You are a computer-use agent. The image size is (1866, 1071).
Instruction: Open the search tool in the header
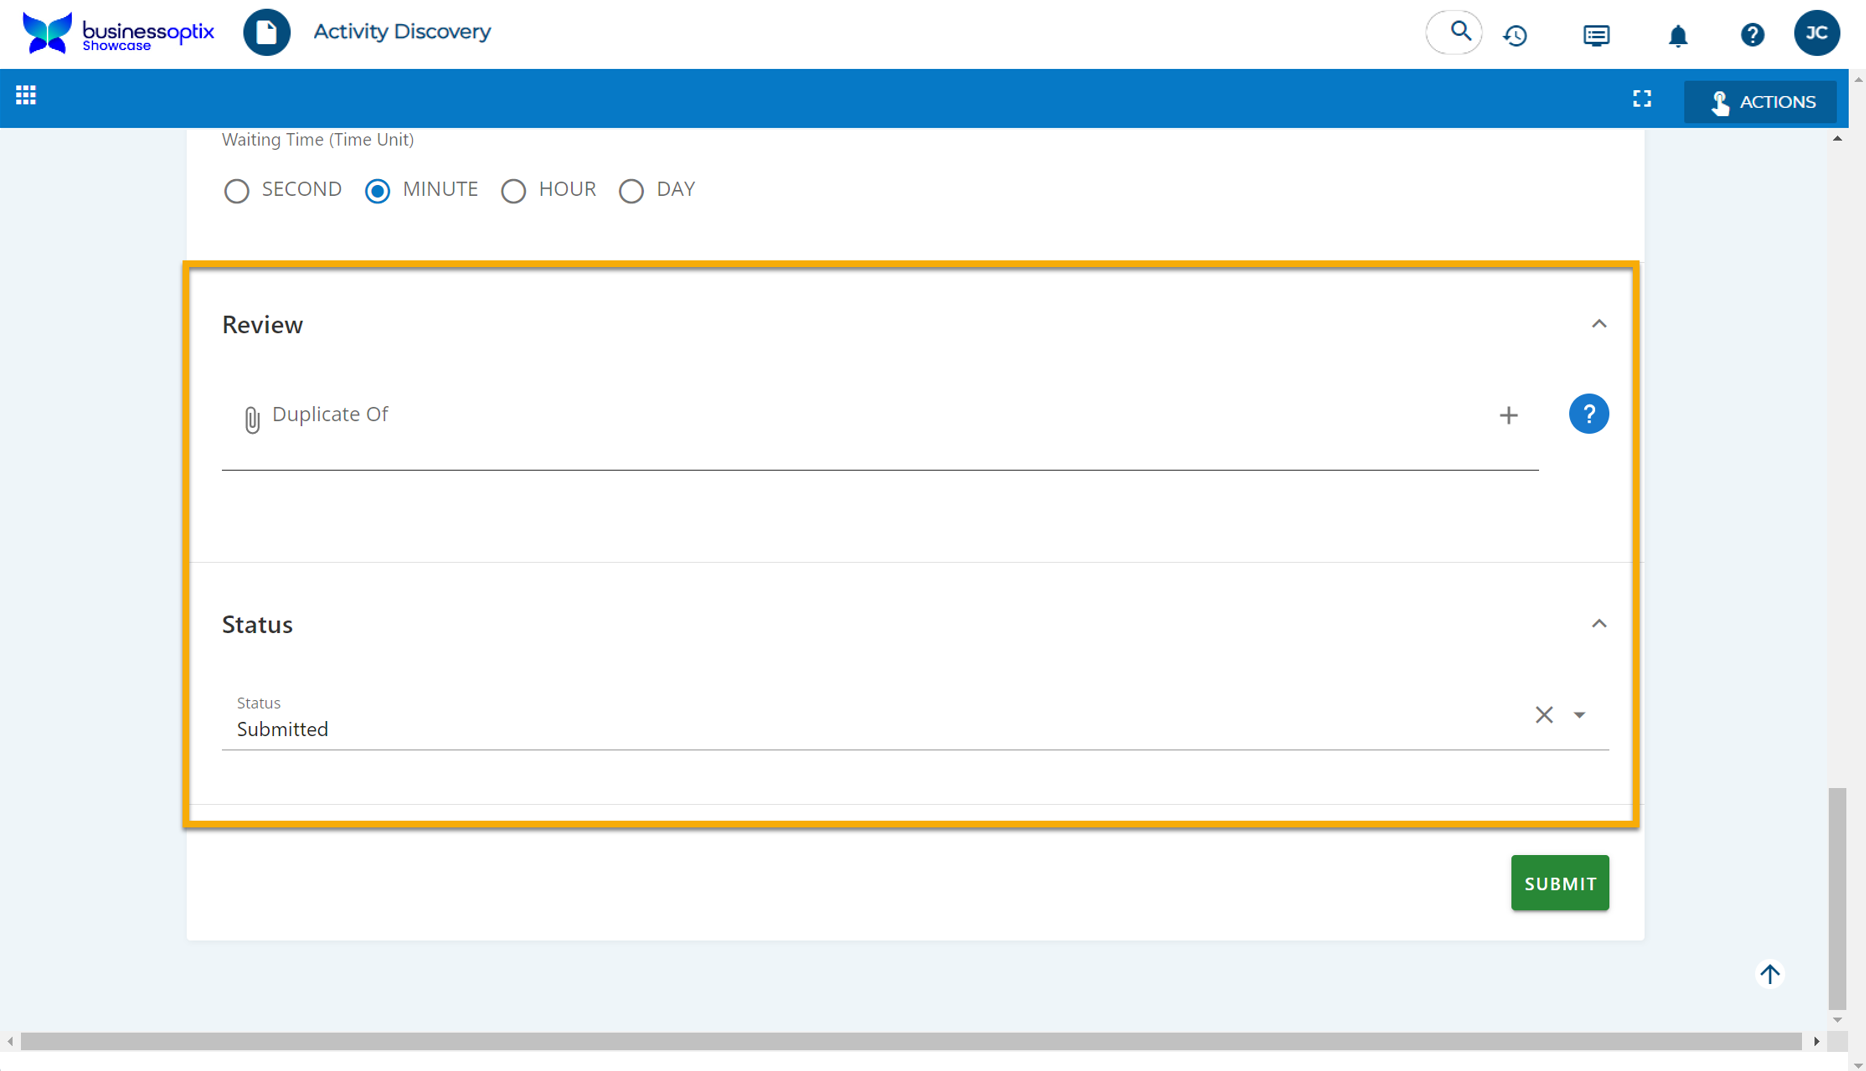(1455, 32)
